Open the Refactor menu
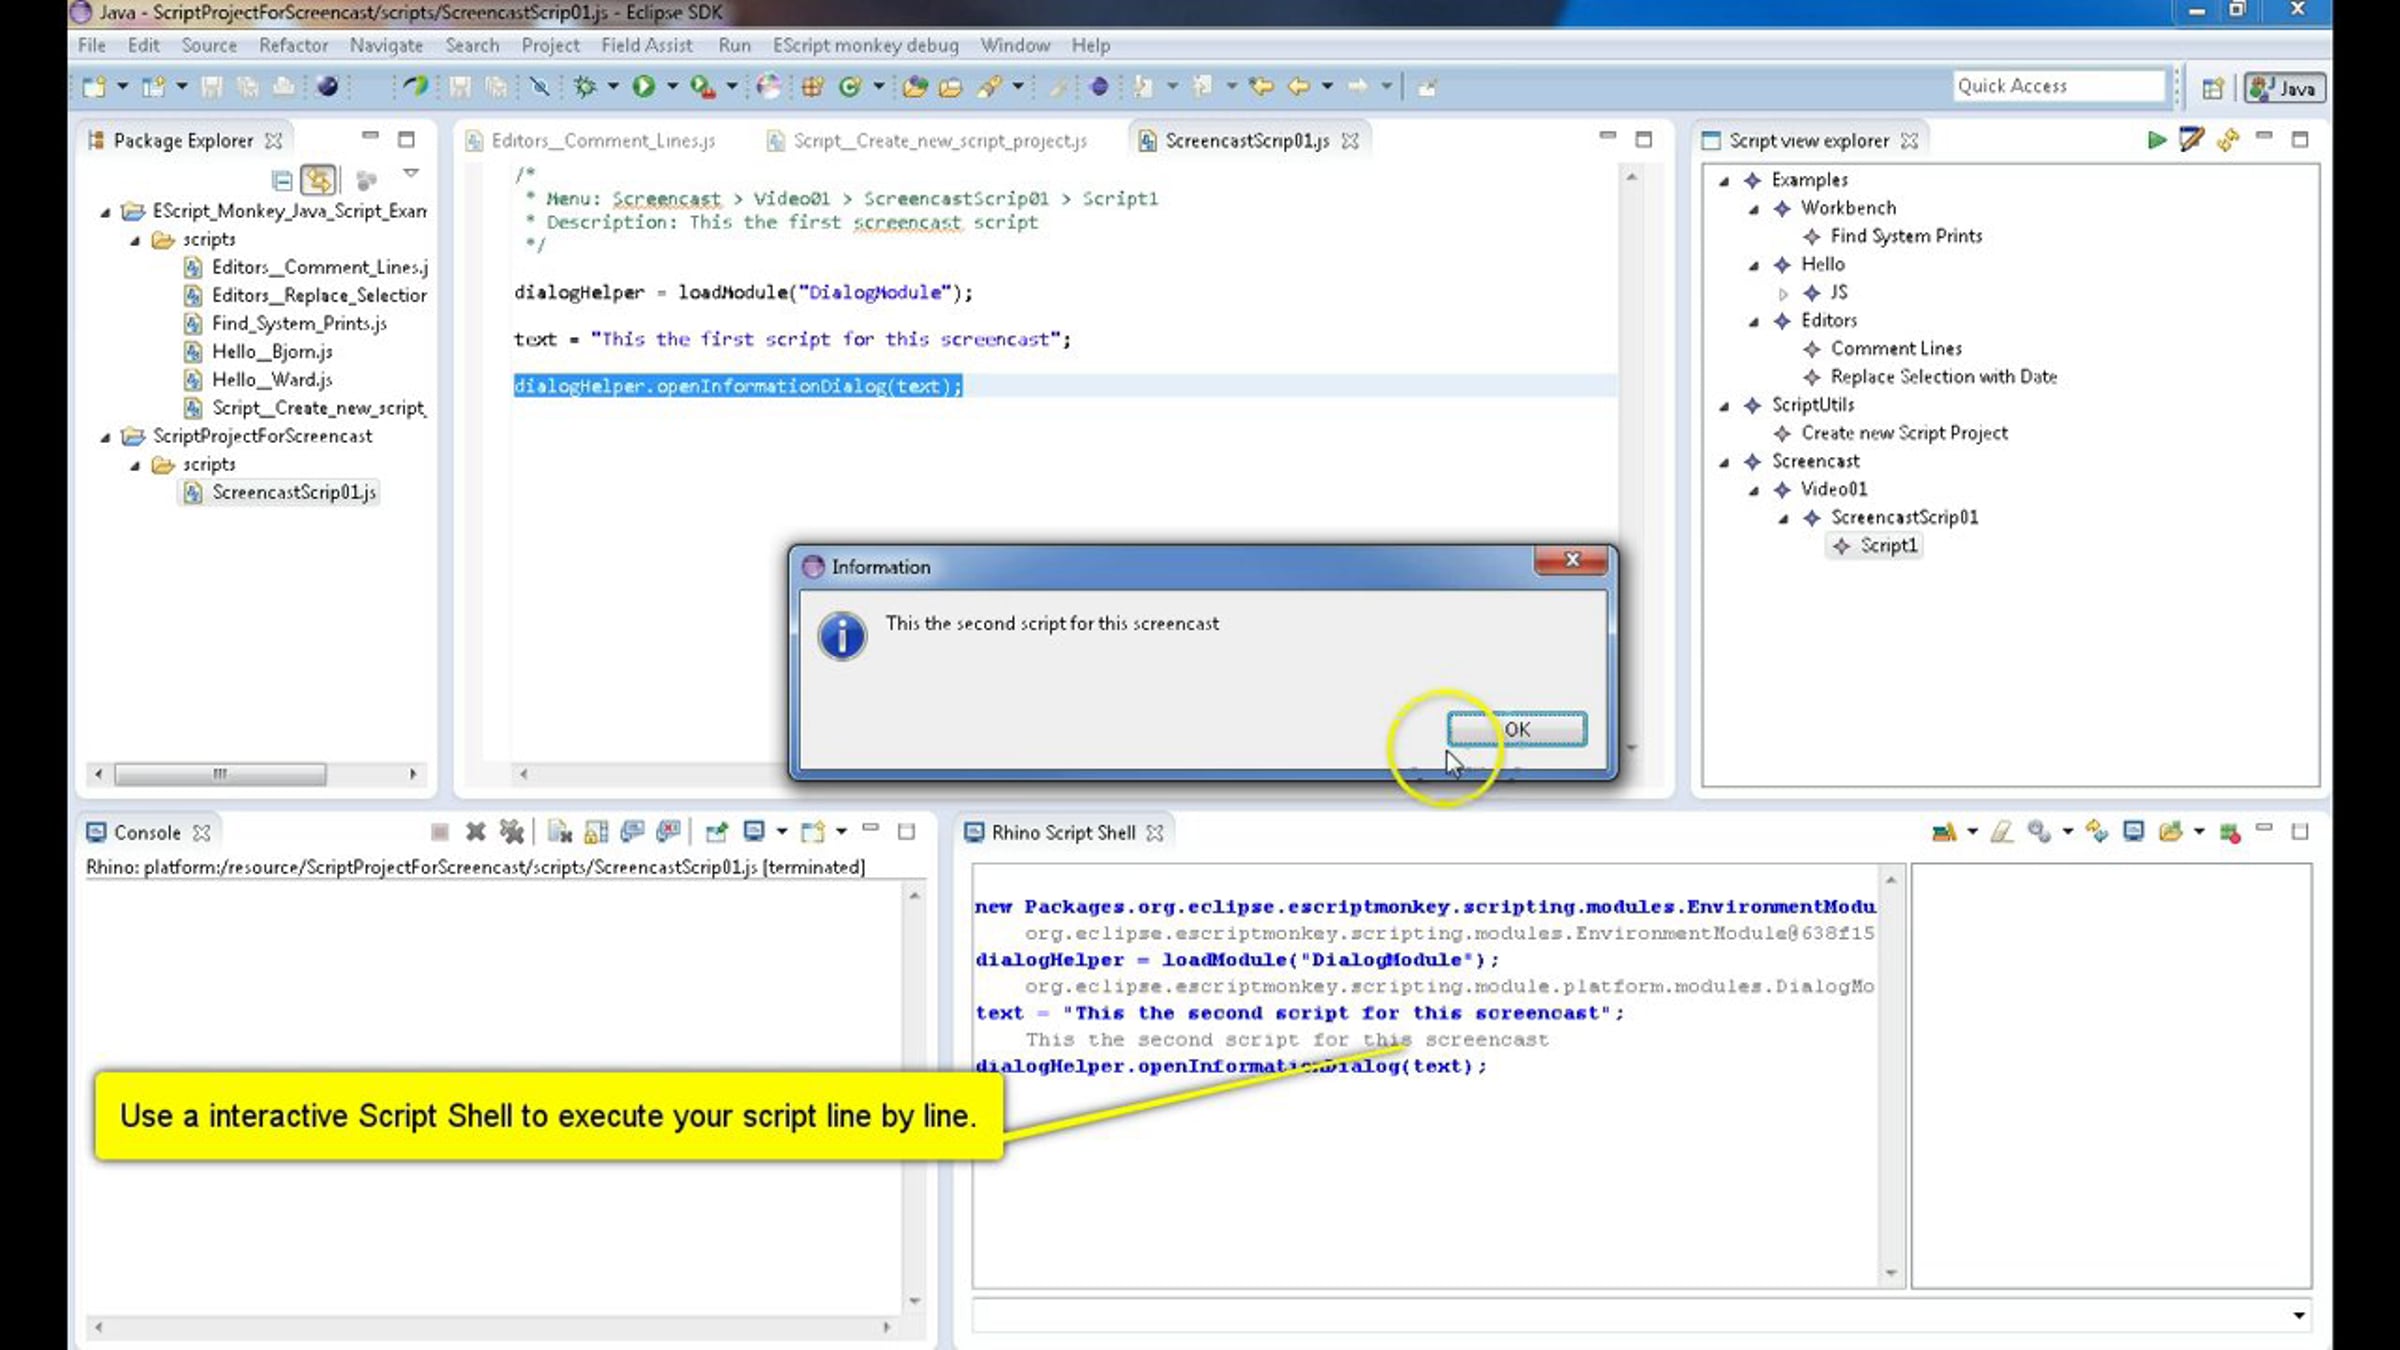Screen dimensions: 2400x1350 click(x=293, y=45)
